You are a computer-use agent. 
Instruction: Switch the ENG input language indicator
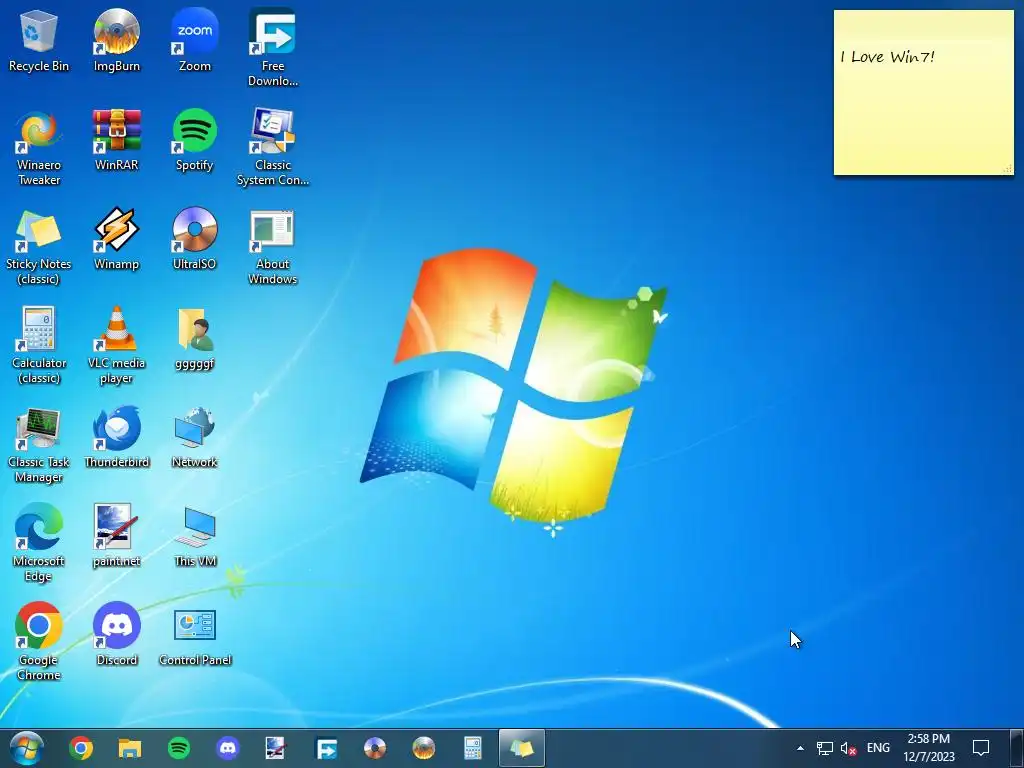pos(878,748)
